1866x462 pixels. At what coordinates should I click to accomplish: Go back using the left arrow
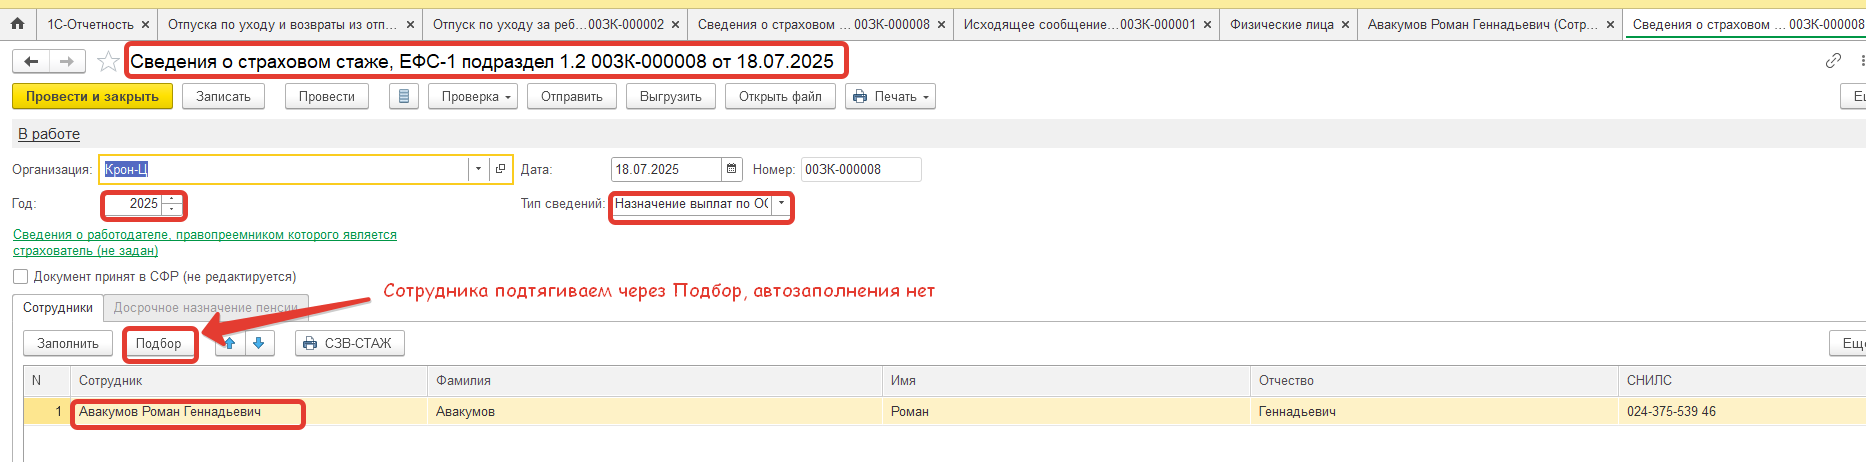(32, 62)
